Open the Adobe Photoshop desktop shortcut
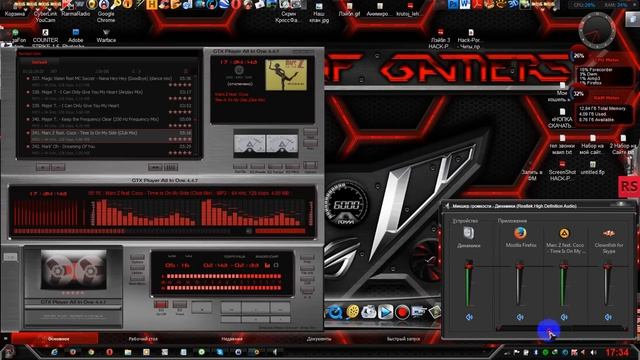The image size is (640, 360). pyautogui.click(x=76, y=38)
